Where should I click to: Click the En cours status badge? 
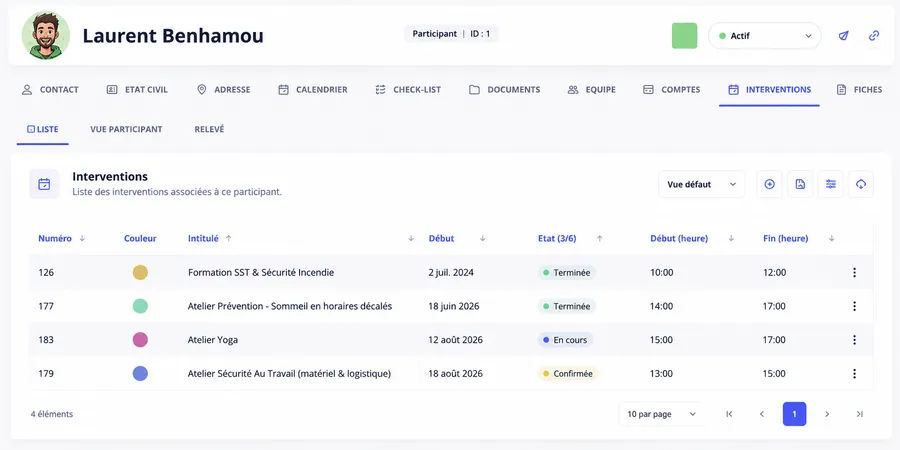point(565,340)
